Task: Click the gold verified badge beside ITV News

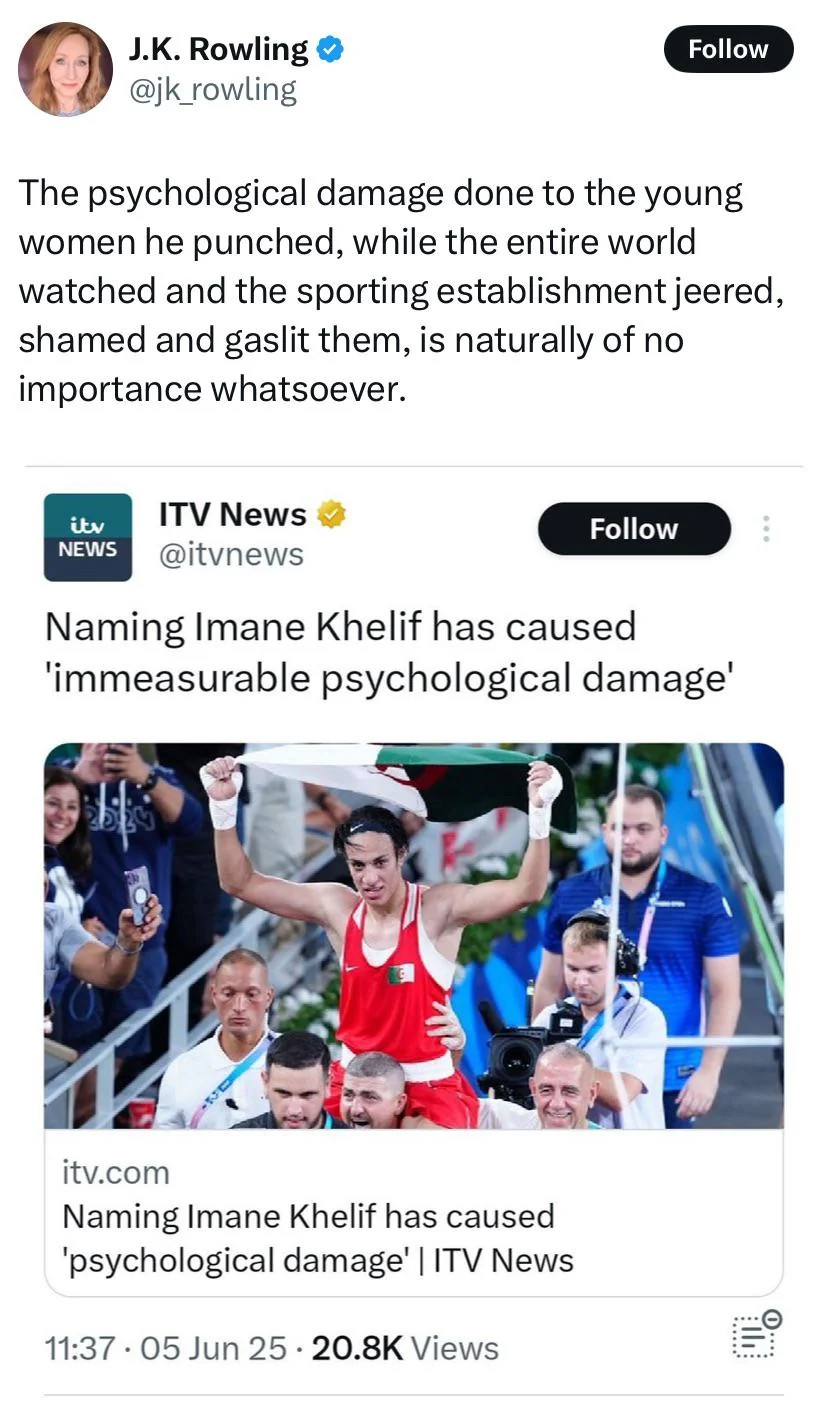Action: (x=332, y=514)
